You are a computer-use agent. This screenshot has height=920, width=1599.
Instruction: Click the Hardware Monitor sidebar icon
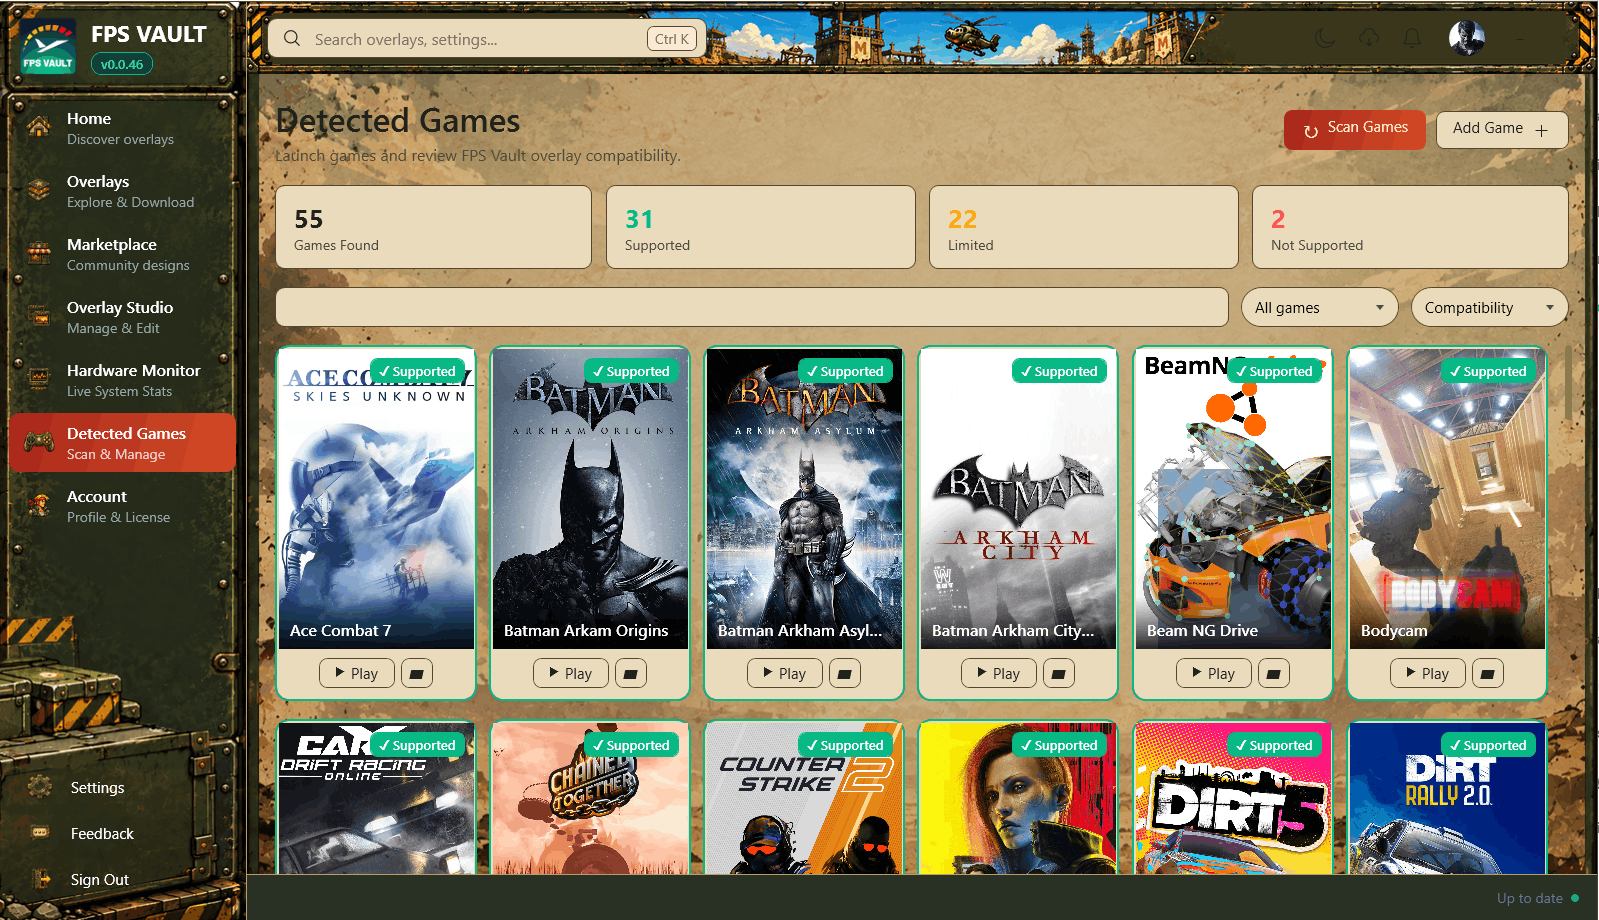(x=39, y=380)
